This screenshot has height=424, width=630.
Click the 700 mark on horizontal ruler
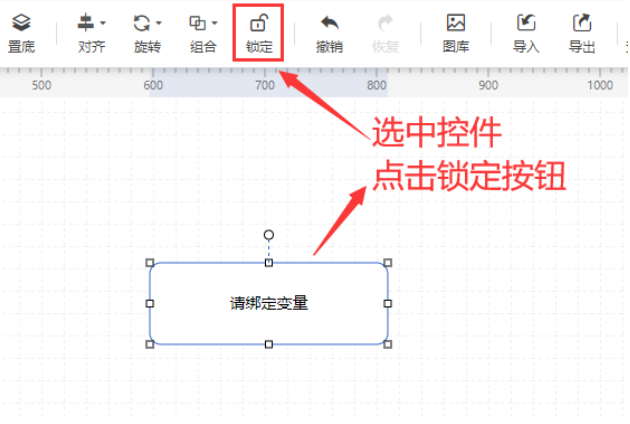pos(265,85)
